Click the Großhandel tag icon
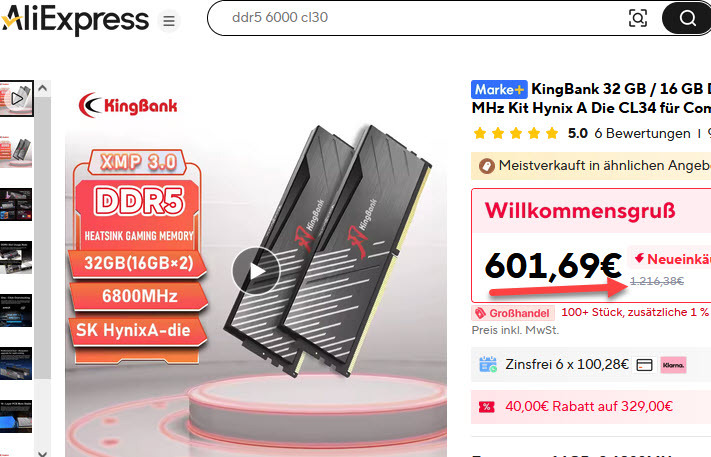The width and height of the screenshot is (711, 457). (x=480, y=313)
